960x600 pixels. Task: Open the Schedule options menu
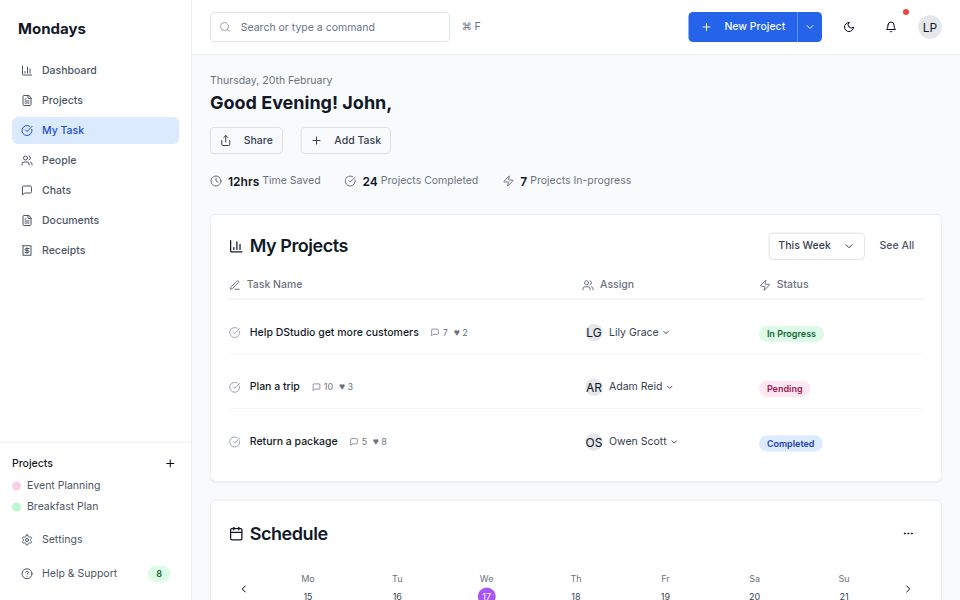click(908, 533)
